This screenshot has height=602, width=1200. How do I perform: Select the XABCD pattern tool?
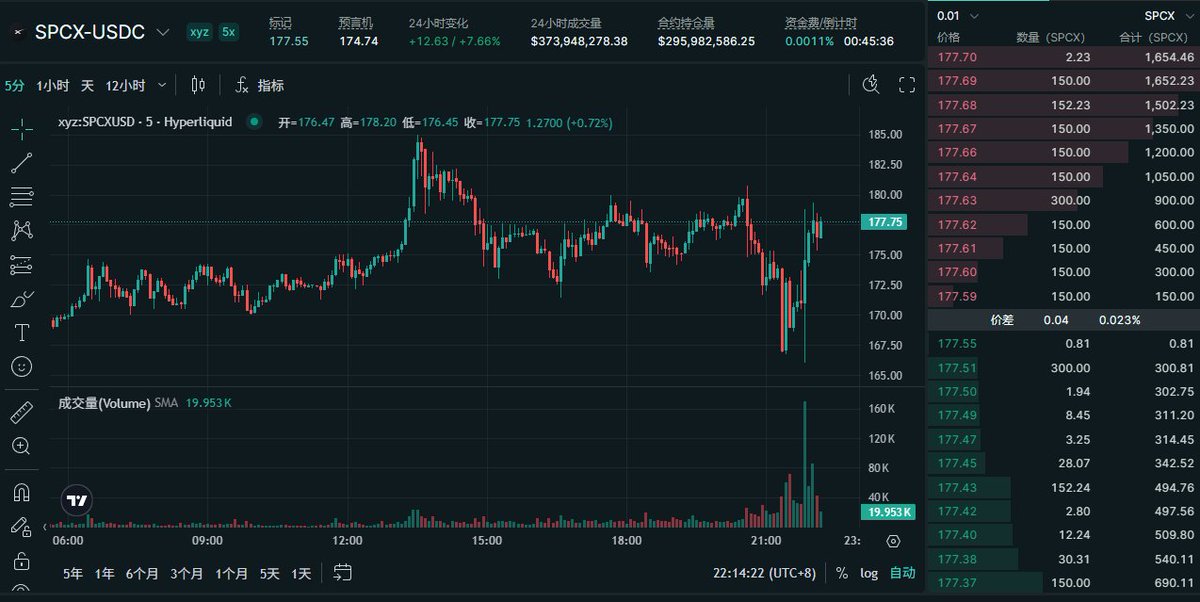tap(22, 231)
